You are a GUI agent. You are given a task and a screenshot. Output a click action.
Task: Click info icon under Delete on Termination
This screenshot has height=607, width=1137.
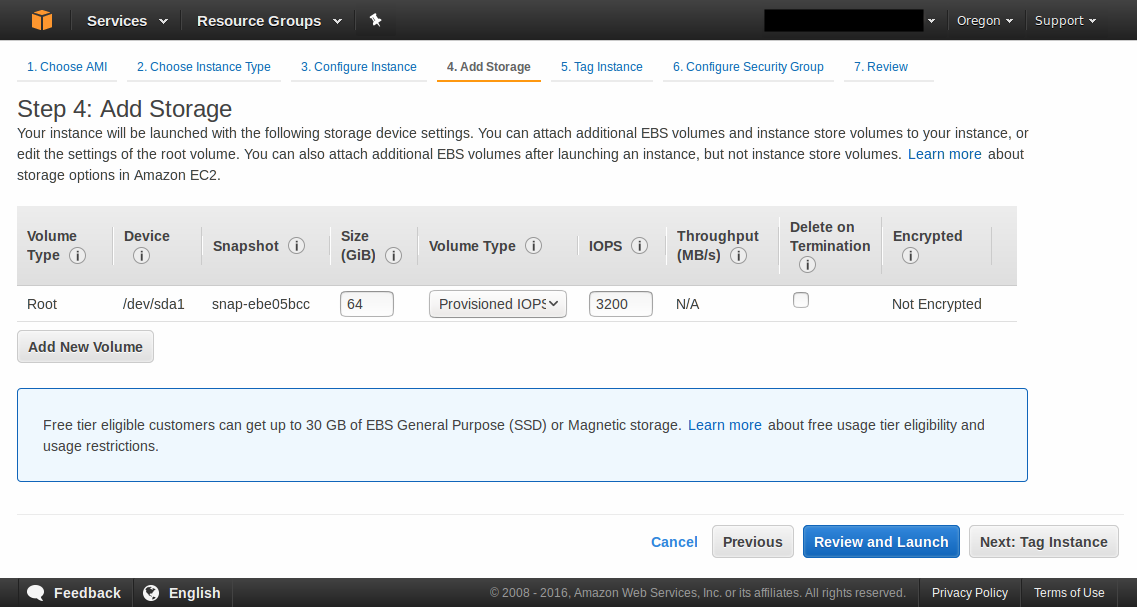[x=807, y=265]
